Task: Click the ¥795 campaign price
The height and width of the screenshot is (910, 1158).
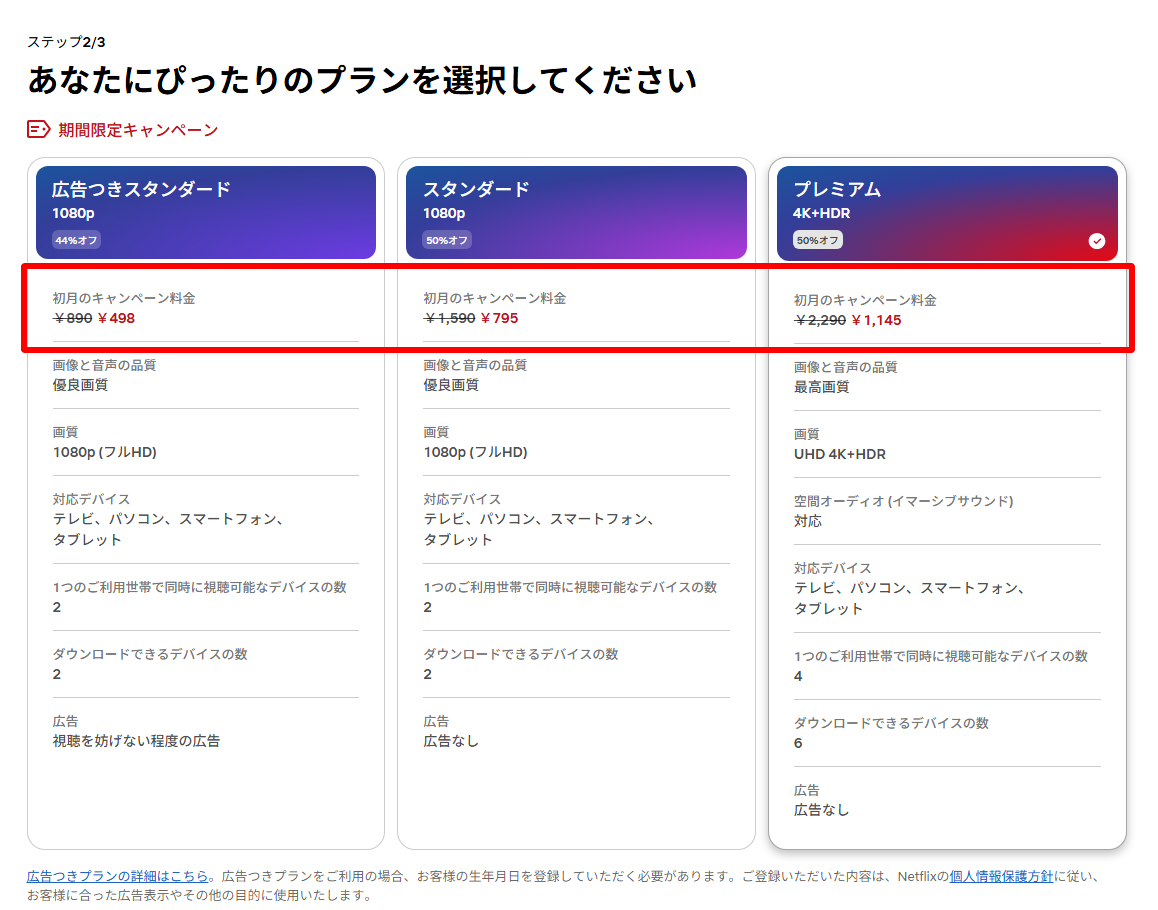Action: (499, 318)
